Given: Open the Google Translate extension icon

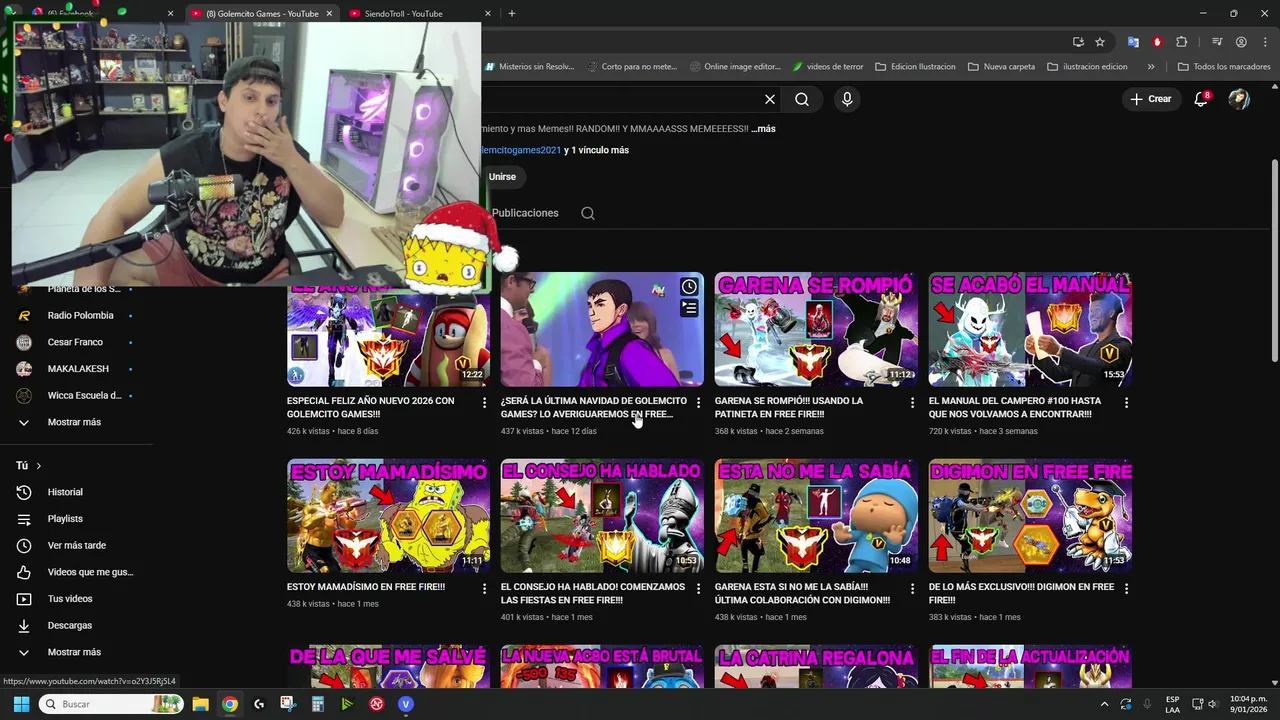Looking at the screenshot, I should point(1133,42).
